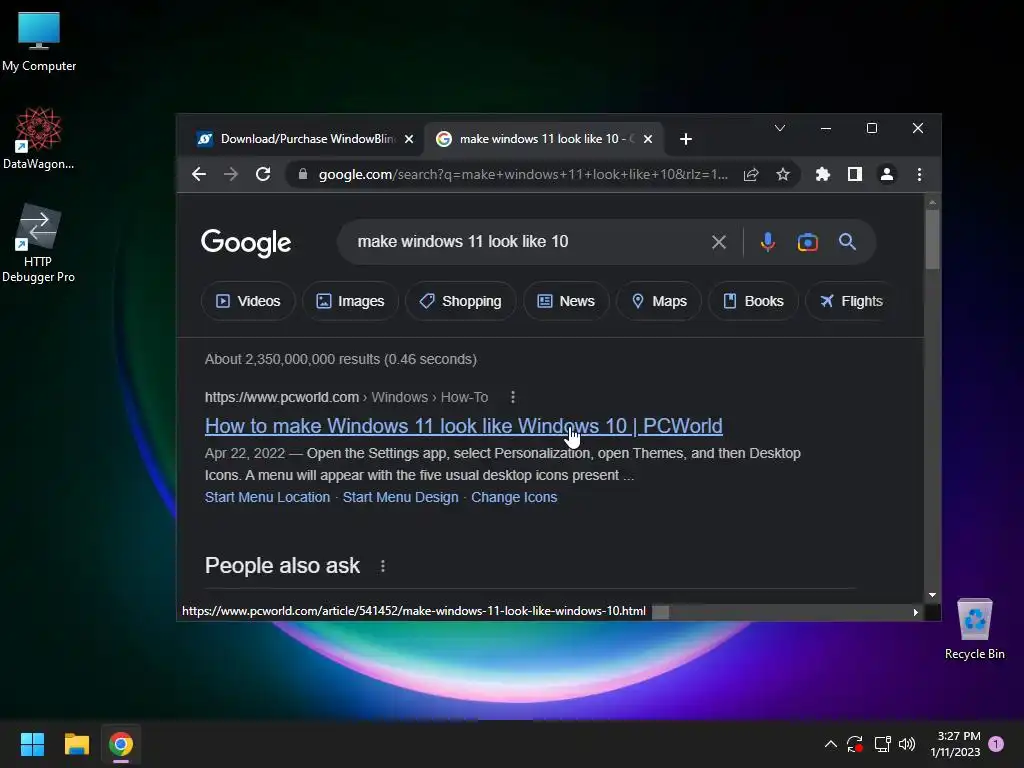Viewport: 1024px width, 768px height.
Task: Open the Start Menu Design sitelink
Action: [x=400, y=497]
